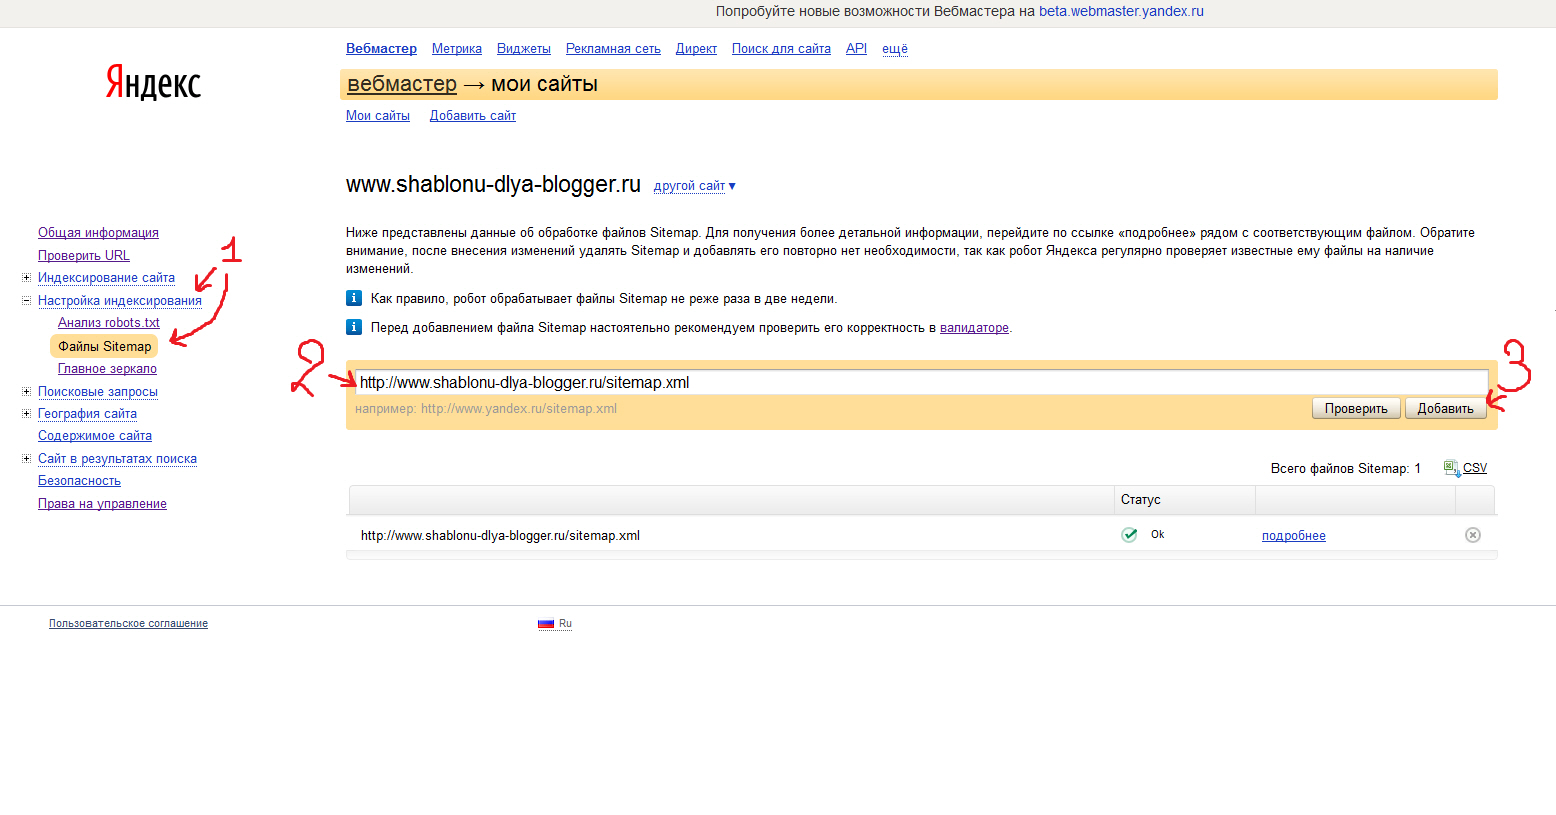
Task: Delete the sitemap.xml row with the remove icon
Action: coord(1473,535)
